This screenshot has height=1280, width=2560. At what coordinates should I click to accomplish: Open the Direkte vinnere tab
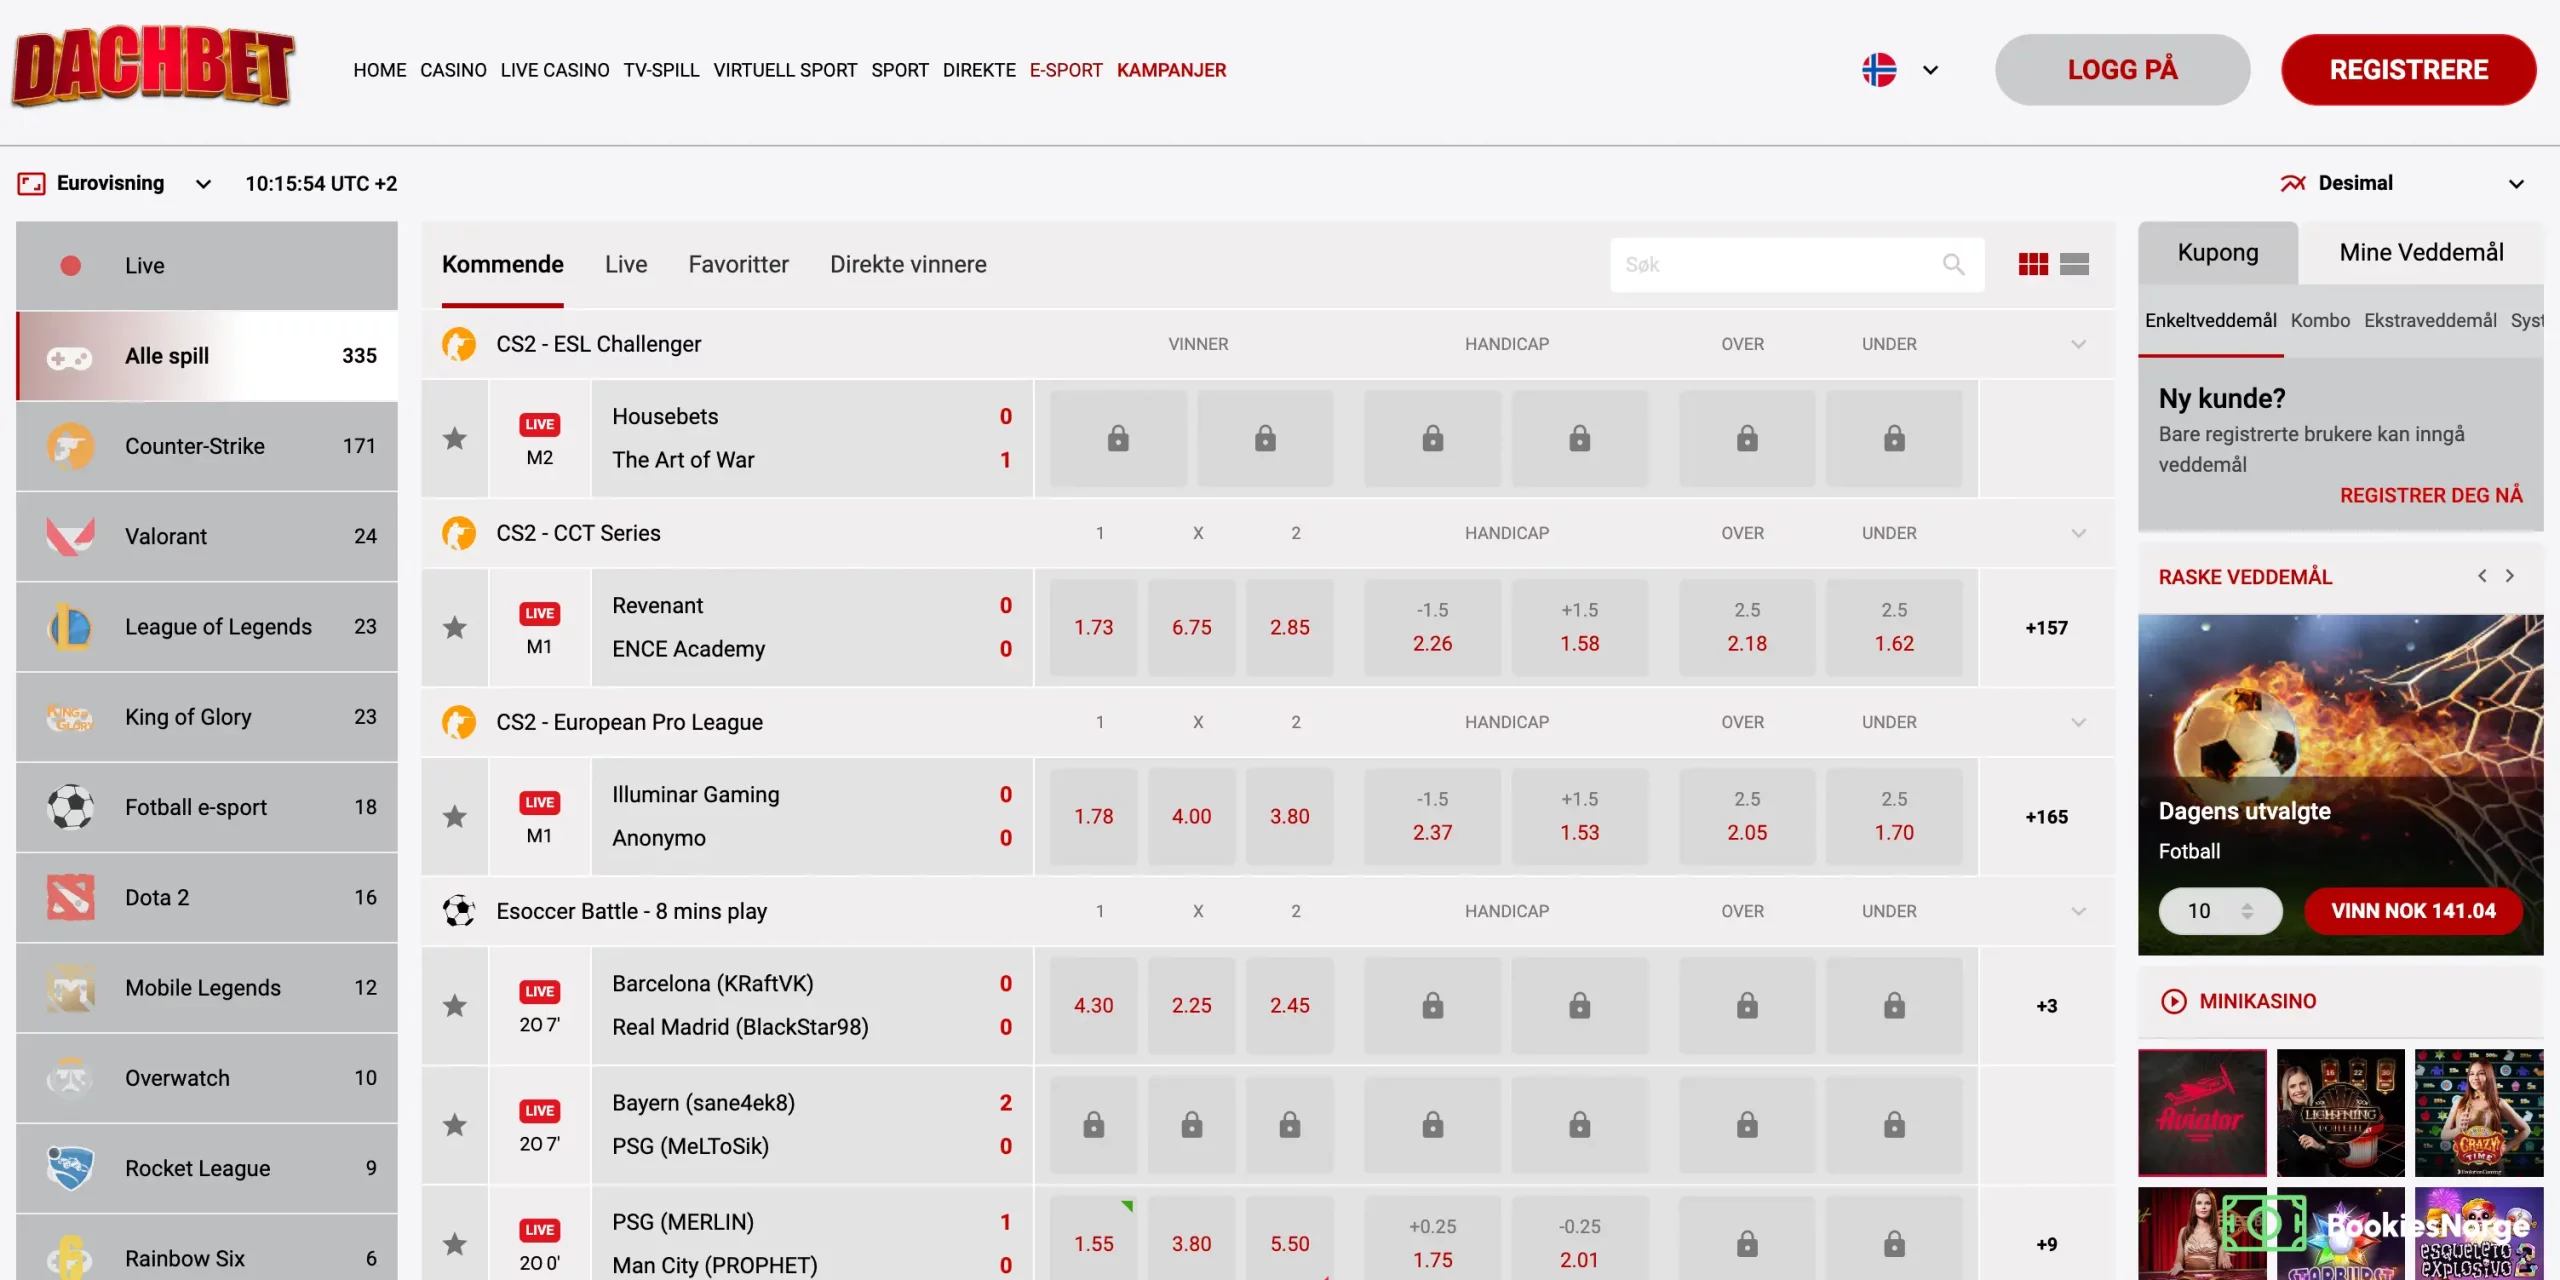908,264
